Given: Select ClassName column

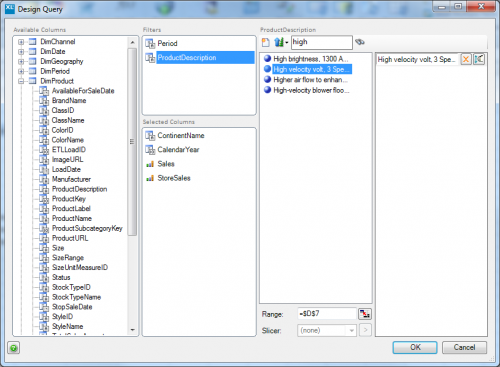Looking at the screenshot, I should click(68, 120).
